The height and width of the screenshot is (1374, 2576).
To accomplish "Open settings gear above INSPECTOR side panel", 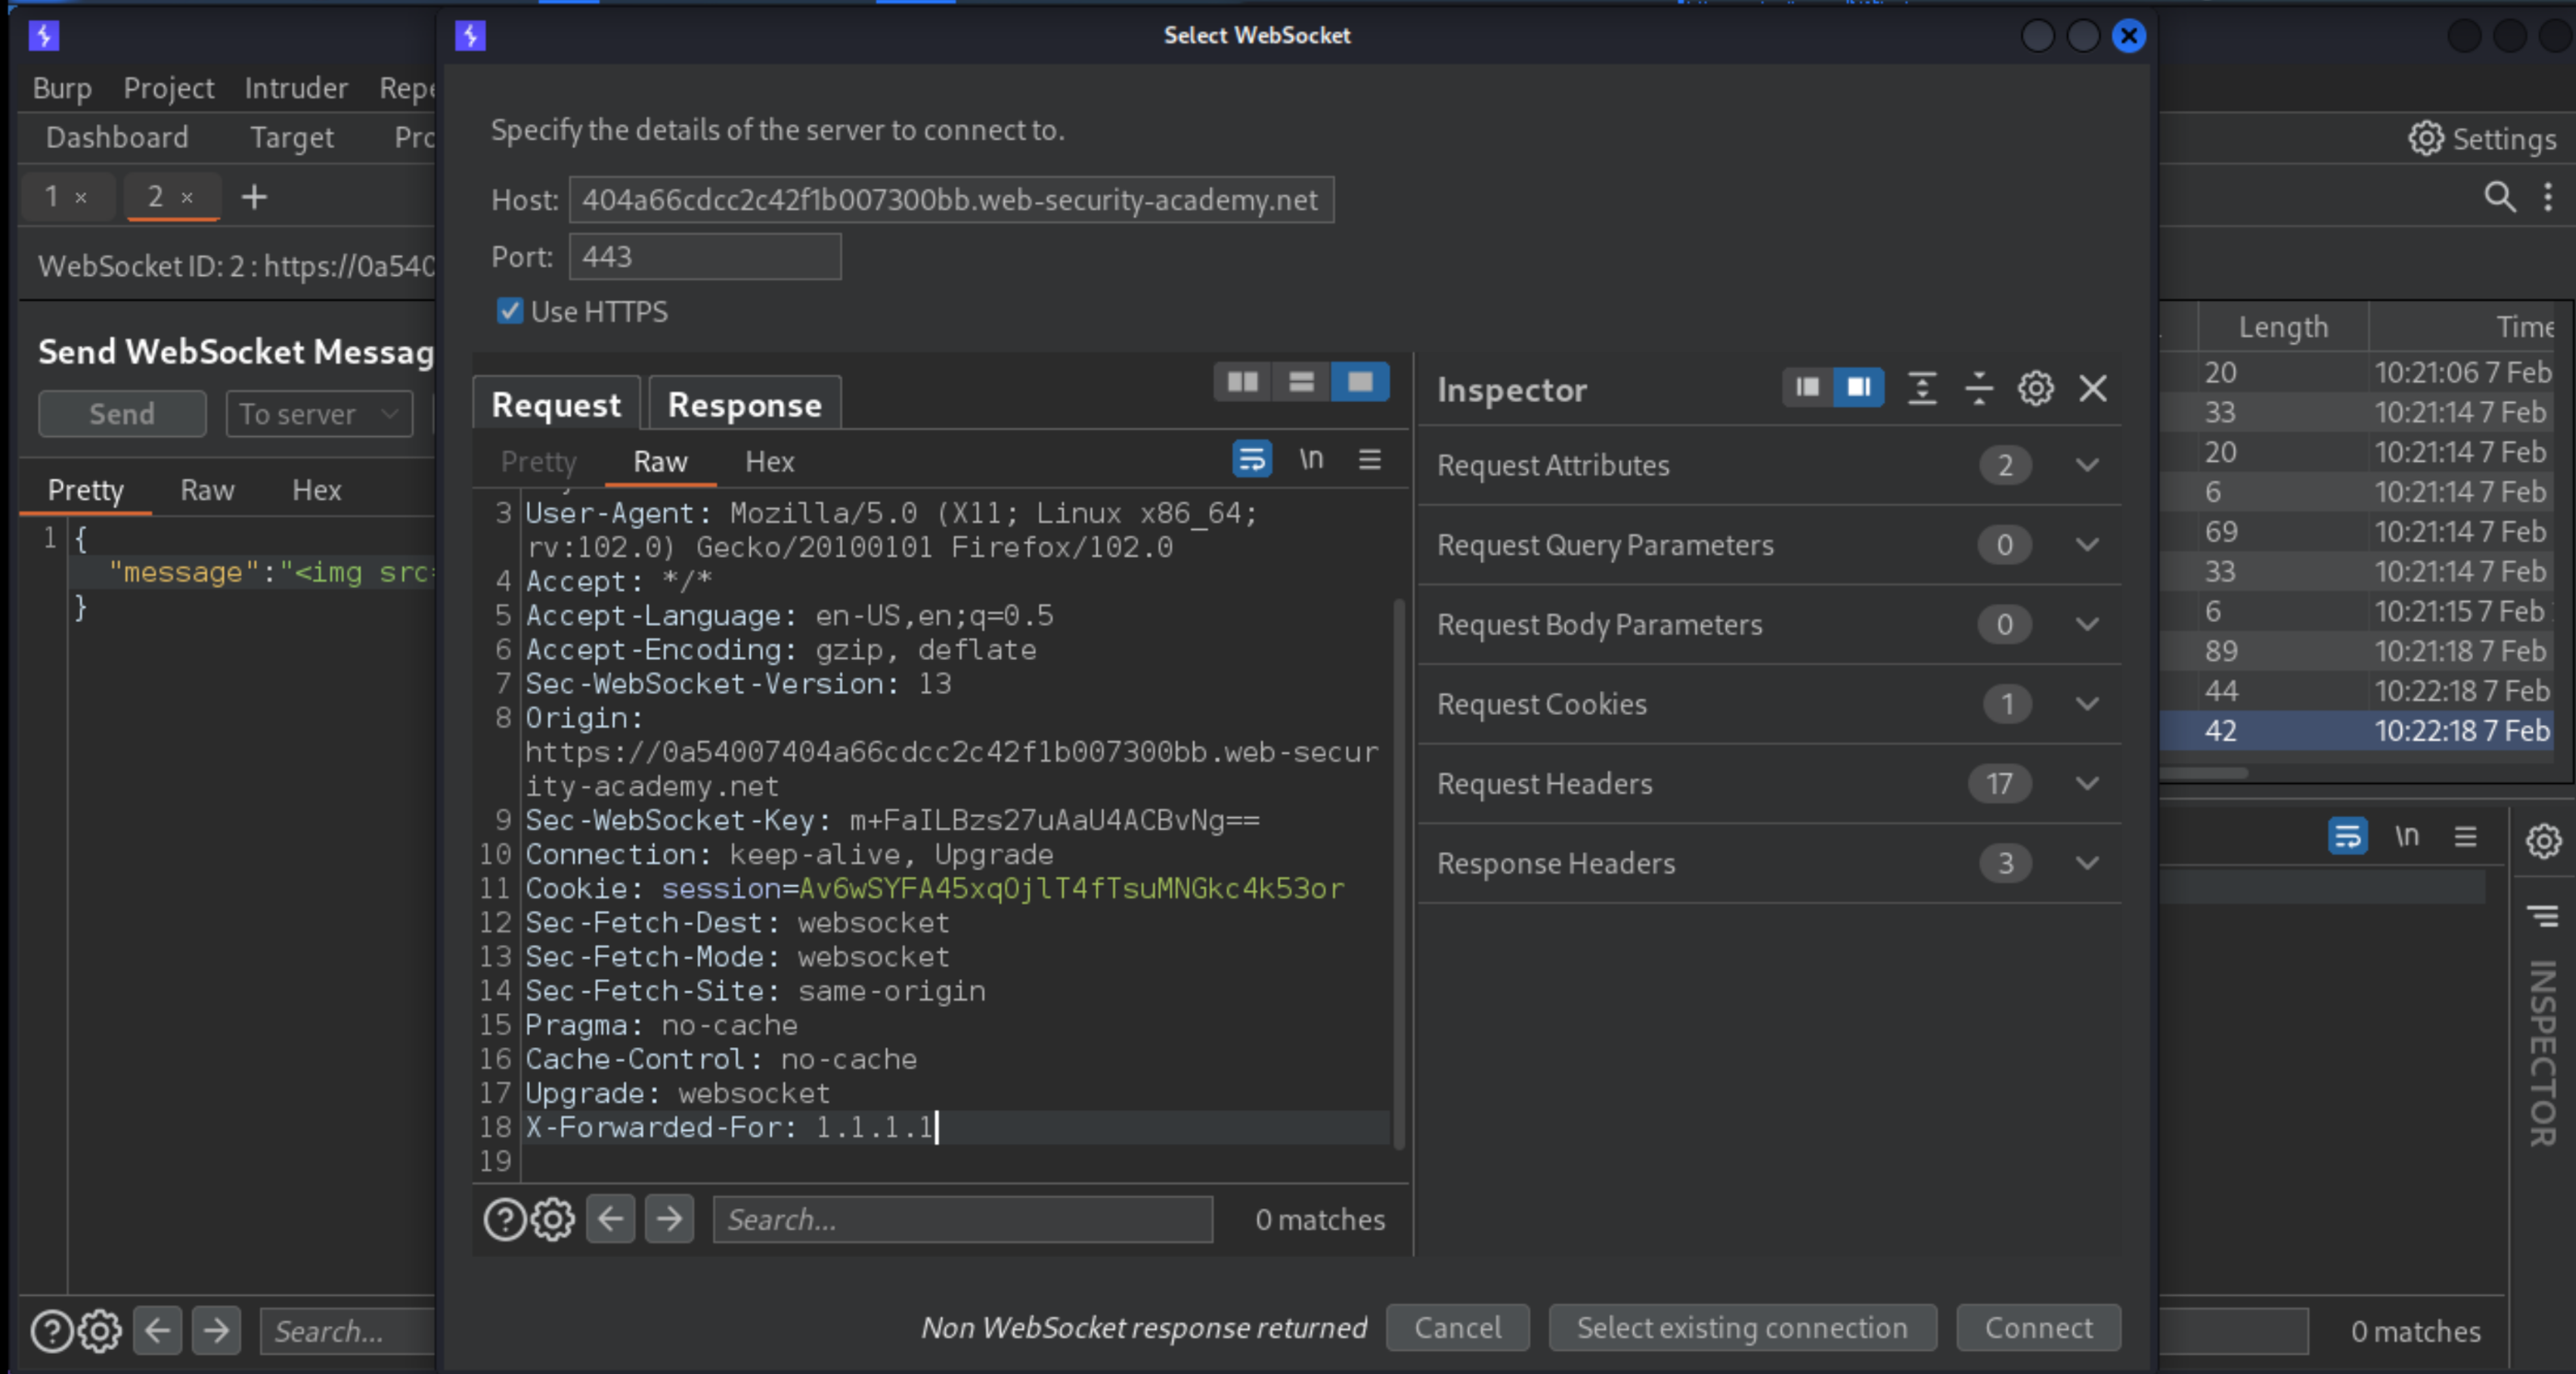I will (2543, 841).
